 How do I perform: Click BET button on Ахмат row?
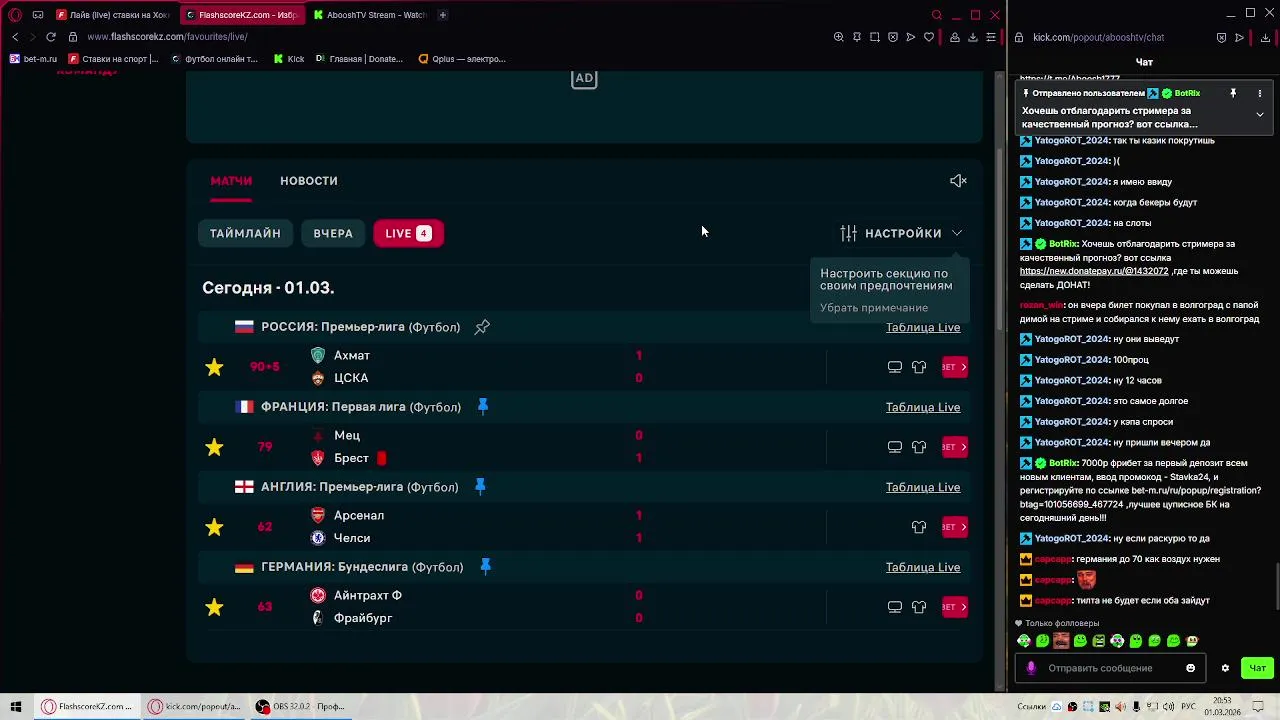955,367
